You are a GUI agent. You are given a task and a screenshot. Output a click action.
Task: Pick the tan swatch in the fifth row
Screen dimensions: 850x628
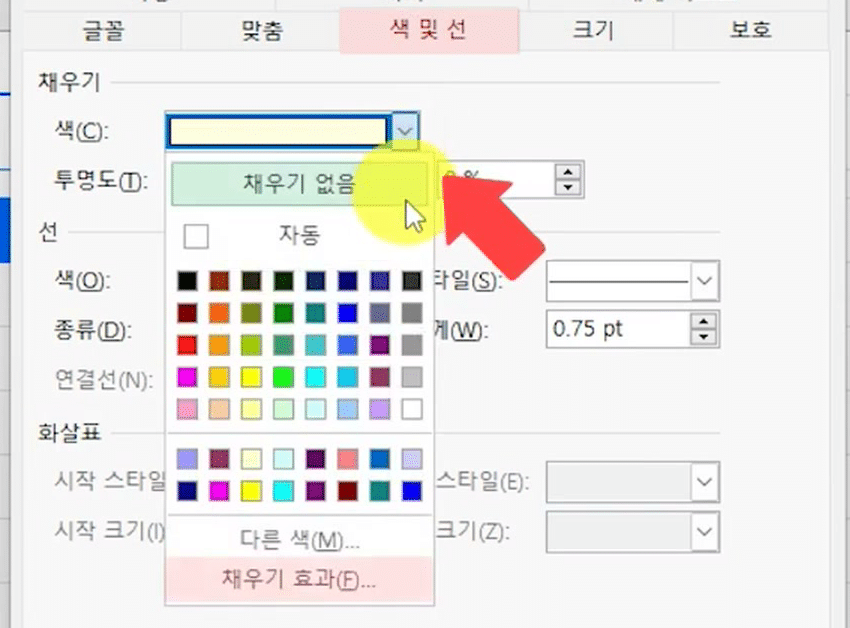point(219,409)
